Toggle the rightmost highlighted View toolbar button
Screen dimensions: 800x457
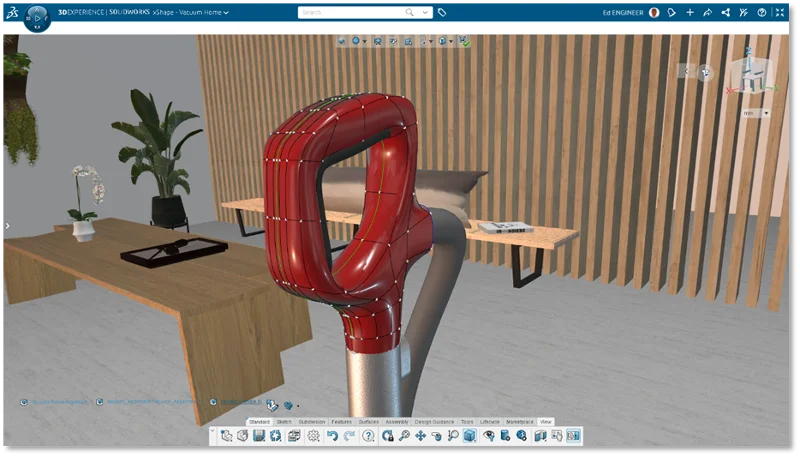(x=573, y=436)
